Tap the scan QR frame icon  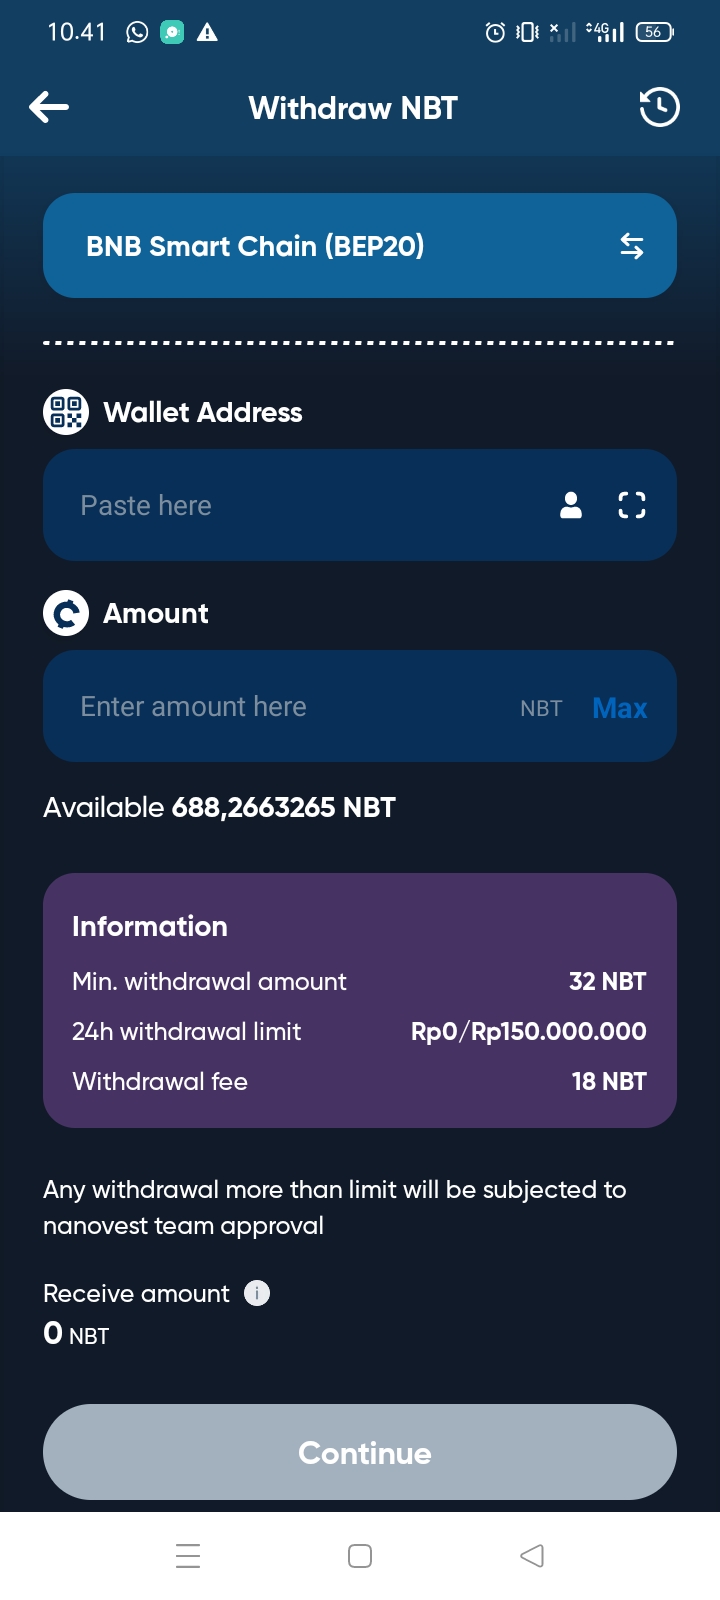pyautogui.click(x=632, y=505)
